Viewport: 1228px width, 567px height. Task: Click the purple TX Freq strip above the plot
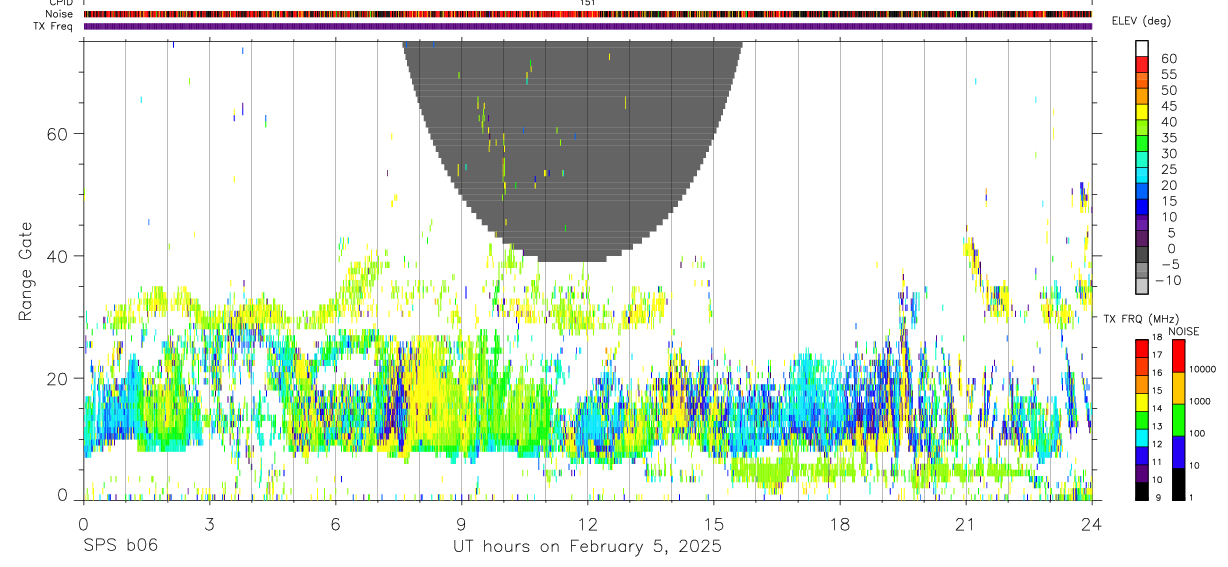click(587, 26)
